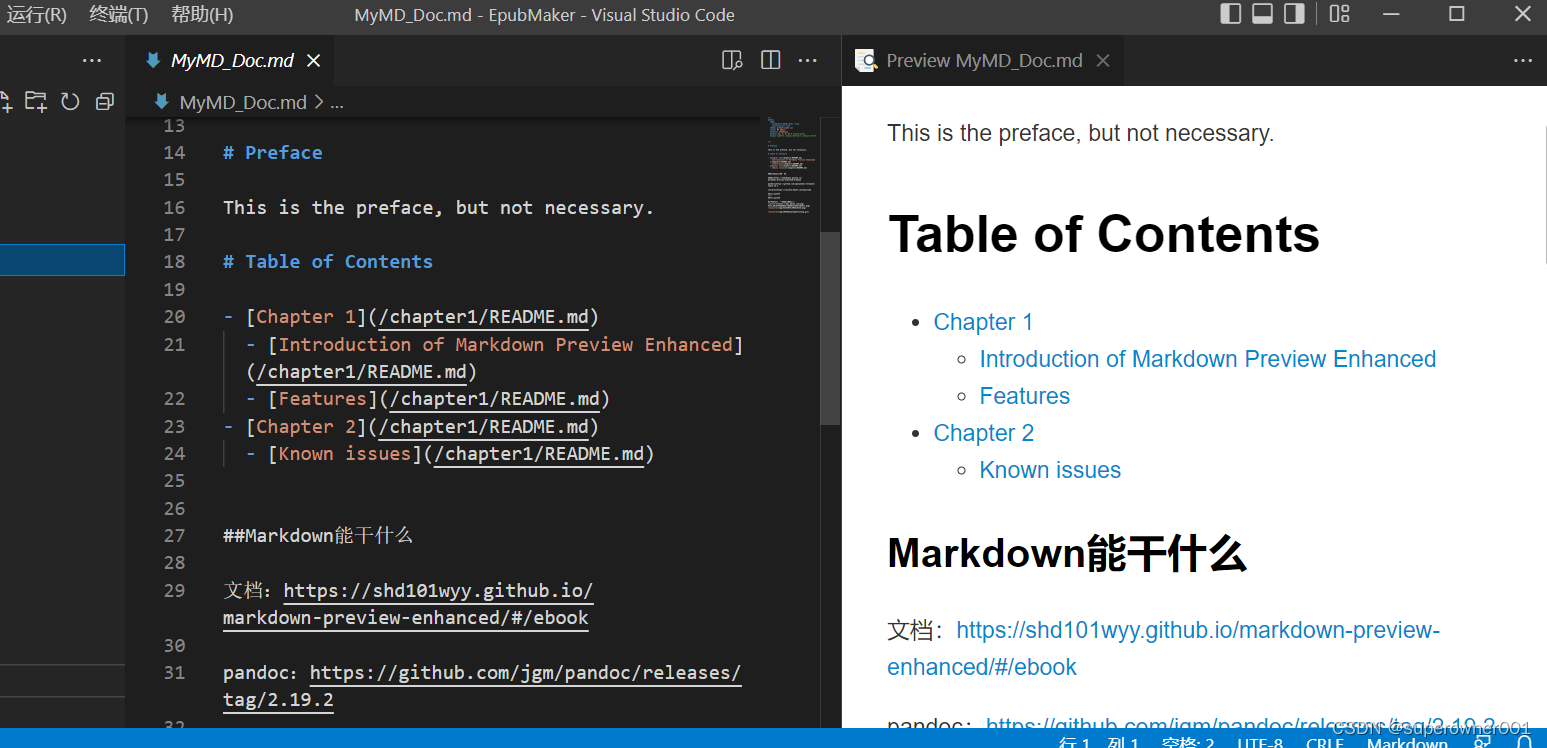This screenshot has width=1547, height=748.
Task: Change line ending via CRLF status
Action: click(x=1324, y=743)
